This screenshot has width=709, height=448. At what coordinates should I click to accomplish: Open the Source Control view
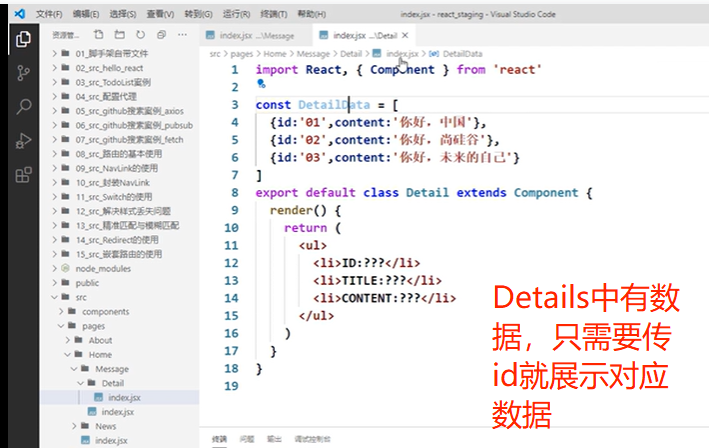23,73
